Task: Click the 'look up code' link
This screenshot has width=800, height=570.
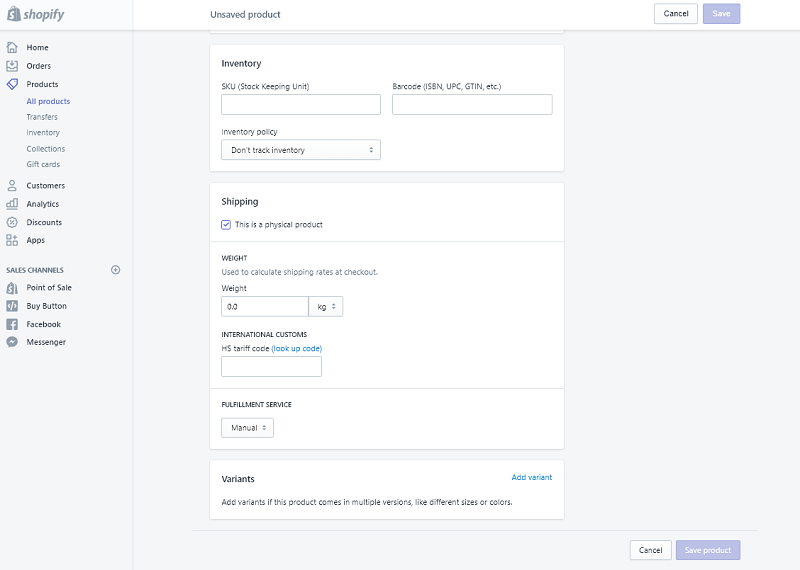Action: pyautogui.click(x=297, y=348)
